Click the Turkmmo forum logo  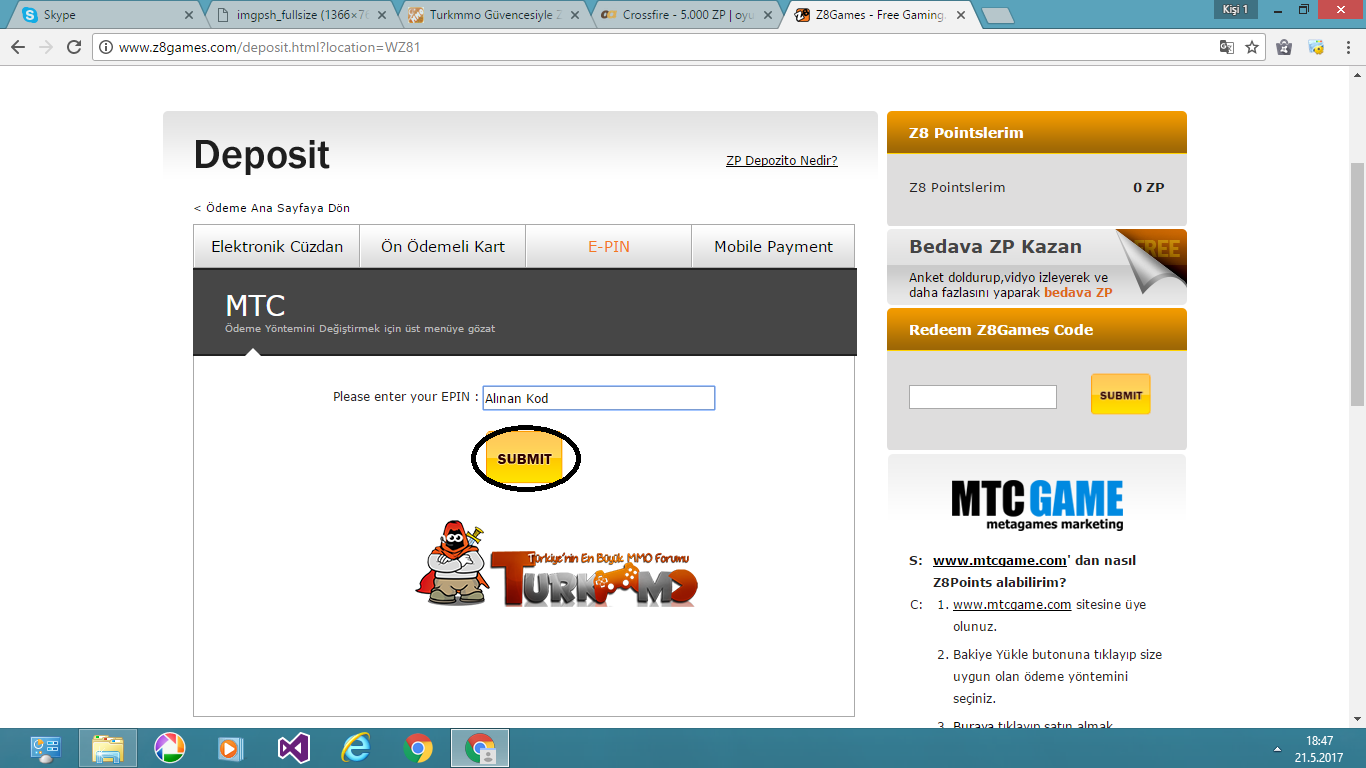(x=556, y=564)
